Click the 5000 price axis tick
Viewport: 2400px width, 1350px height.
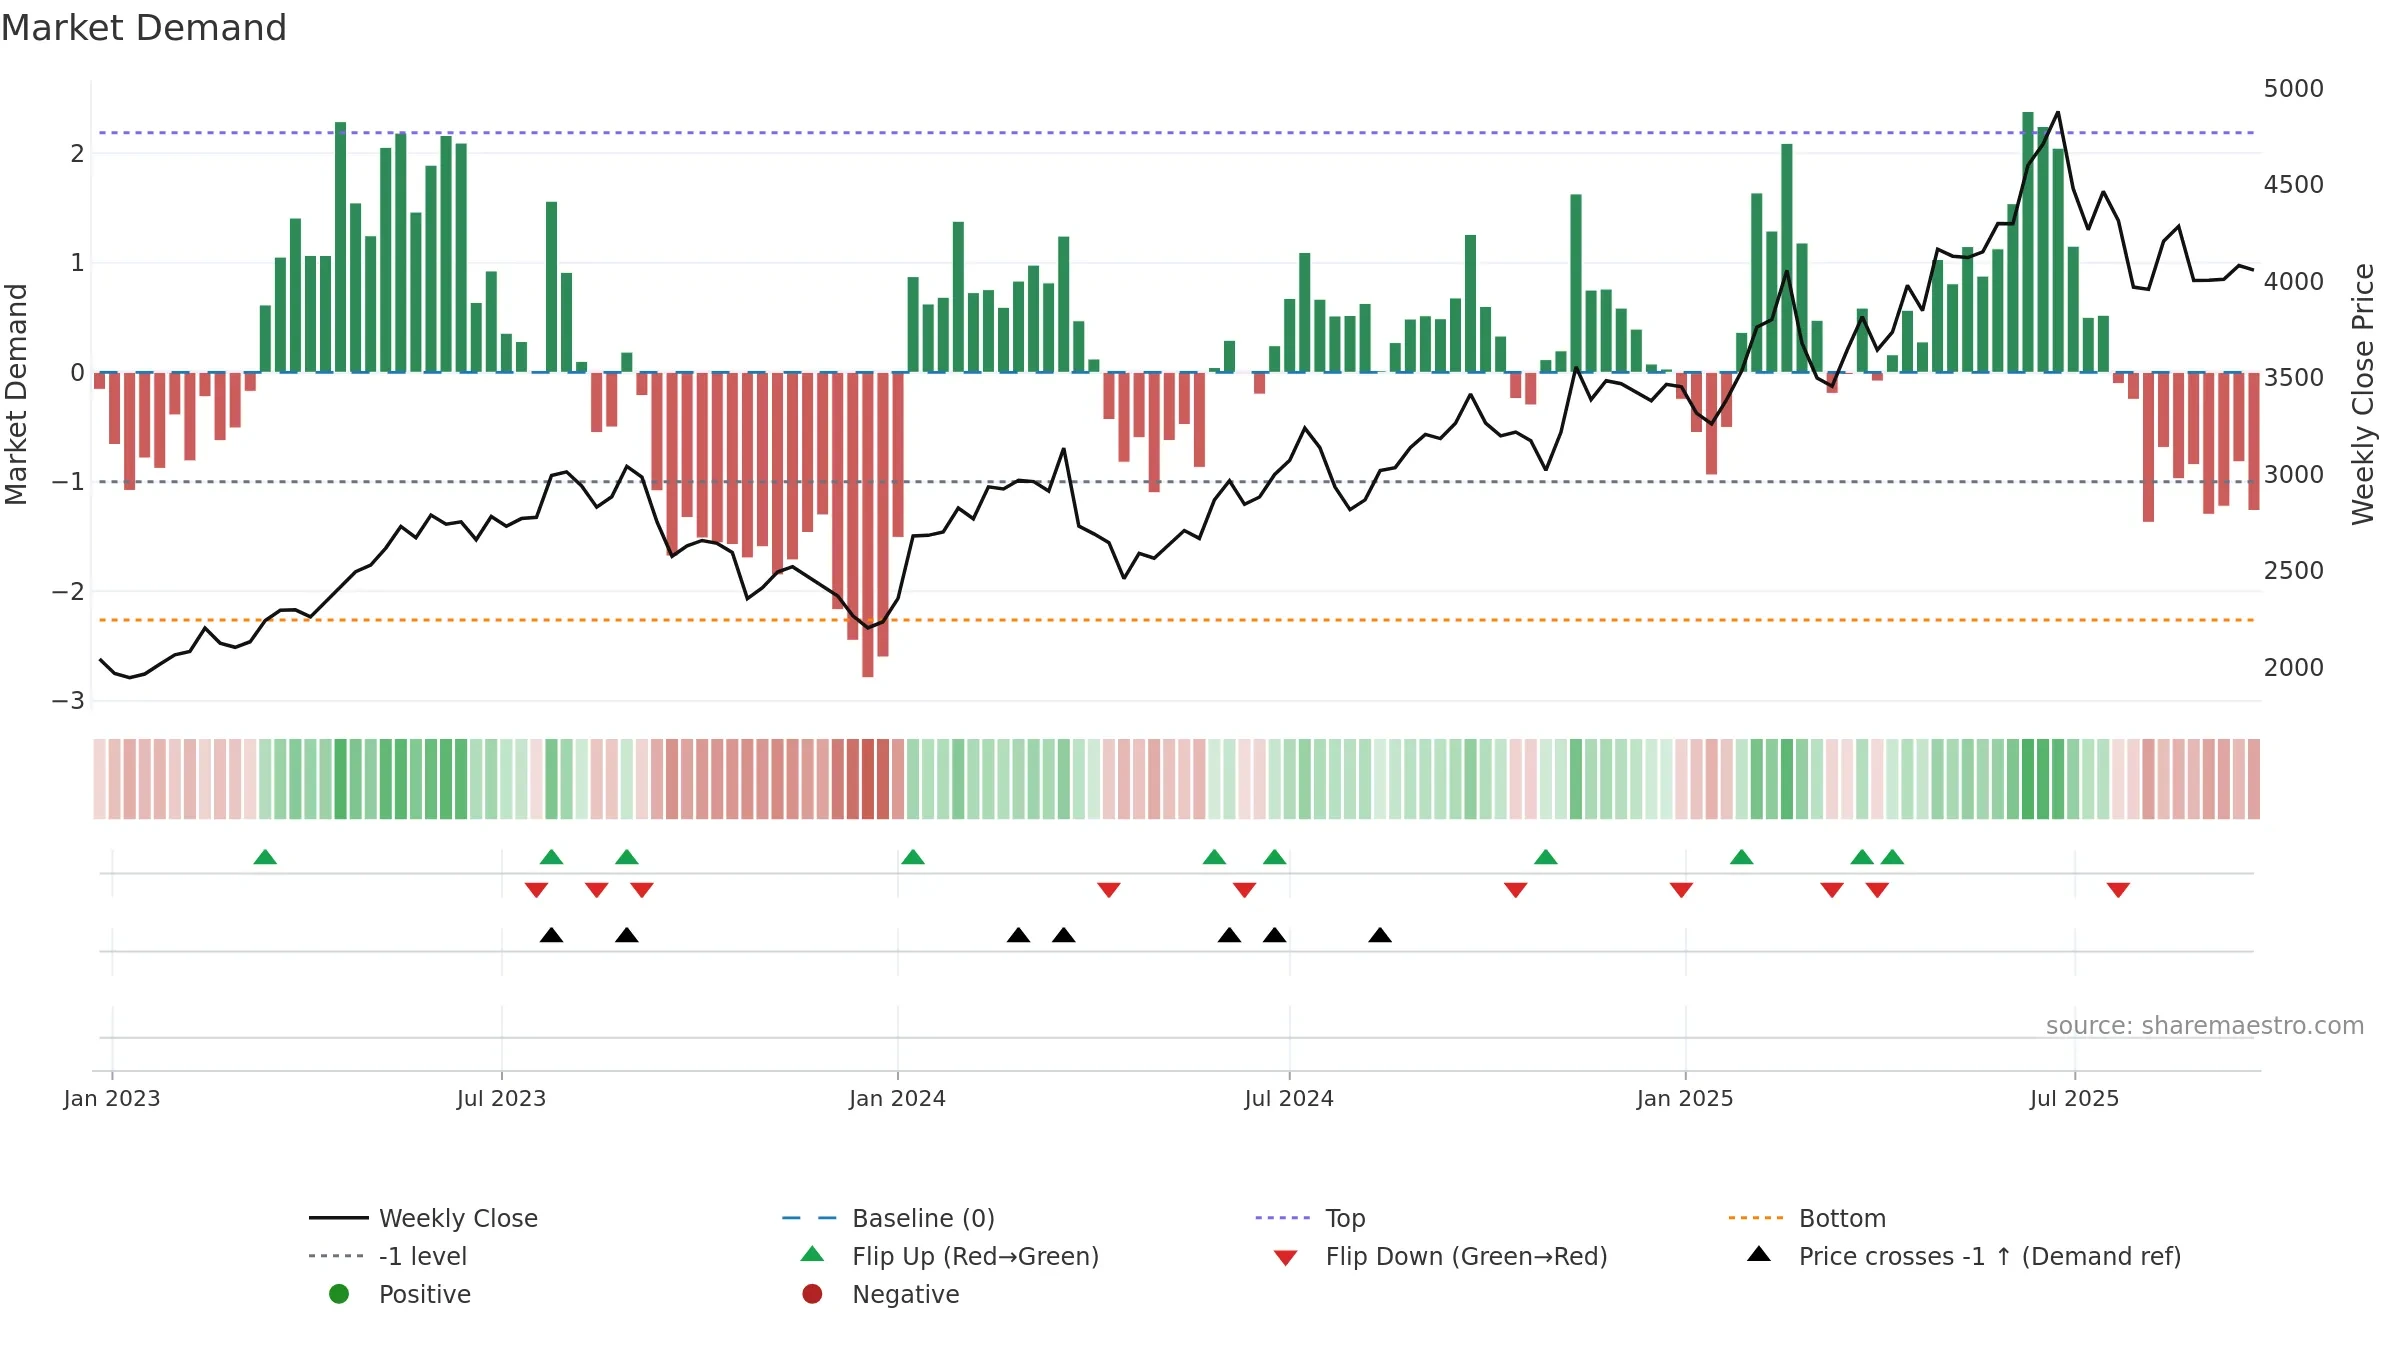click(x=2294, y=88)
